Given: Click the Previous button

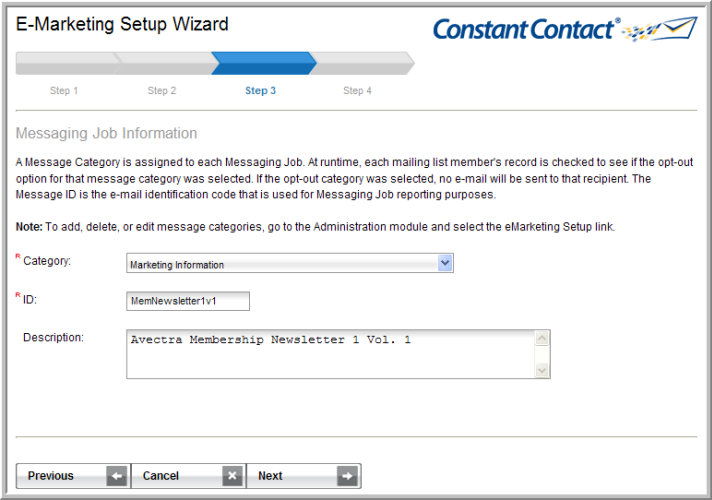Looking at the screenshot, I should [x=73, y=476].
